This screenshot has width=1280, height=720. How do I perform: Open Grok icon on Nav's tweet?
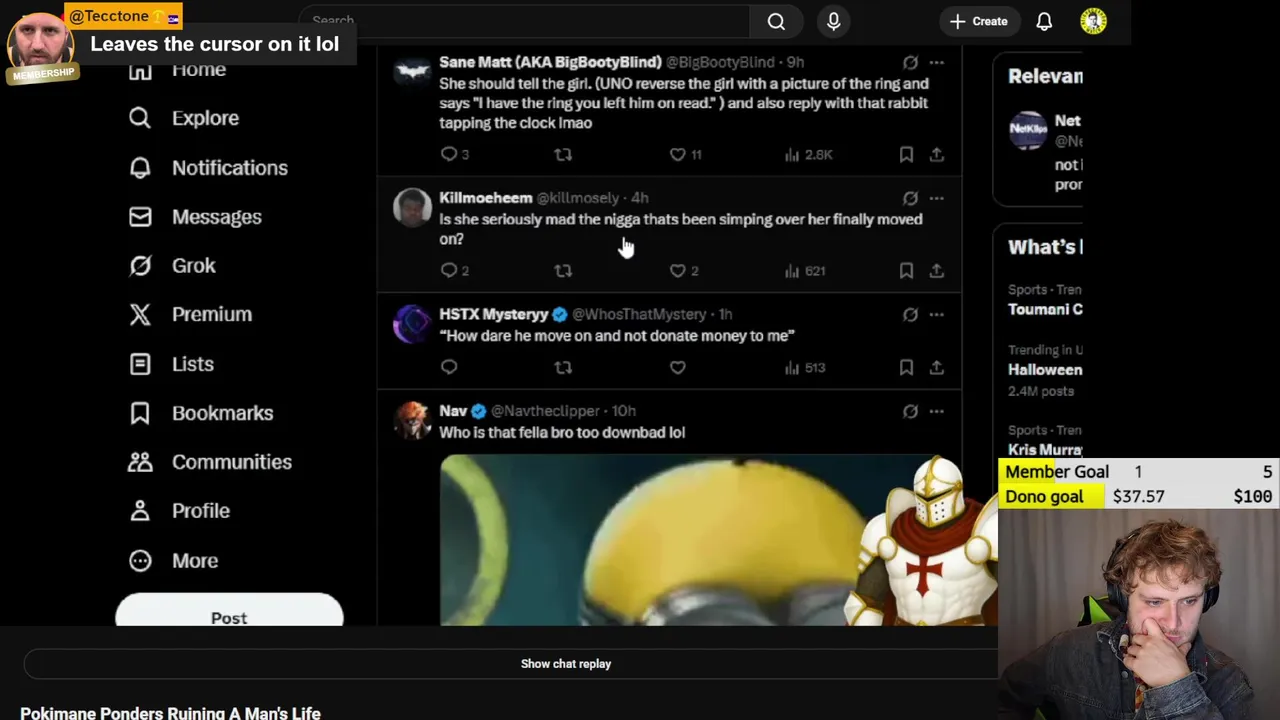[x=910, y=411]
